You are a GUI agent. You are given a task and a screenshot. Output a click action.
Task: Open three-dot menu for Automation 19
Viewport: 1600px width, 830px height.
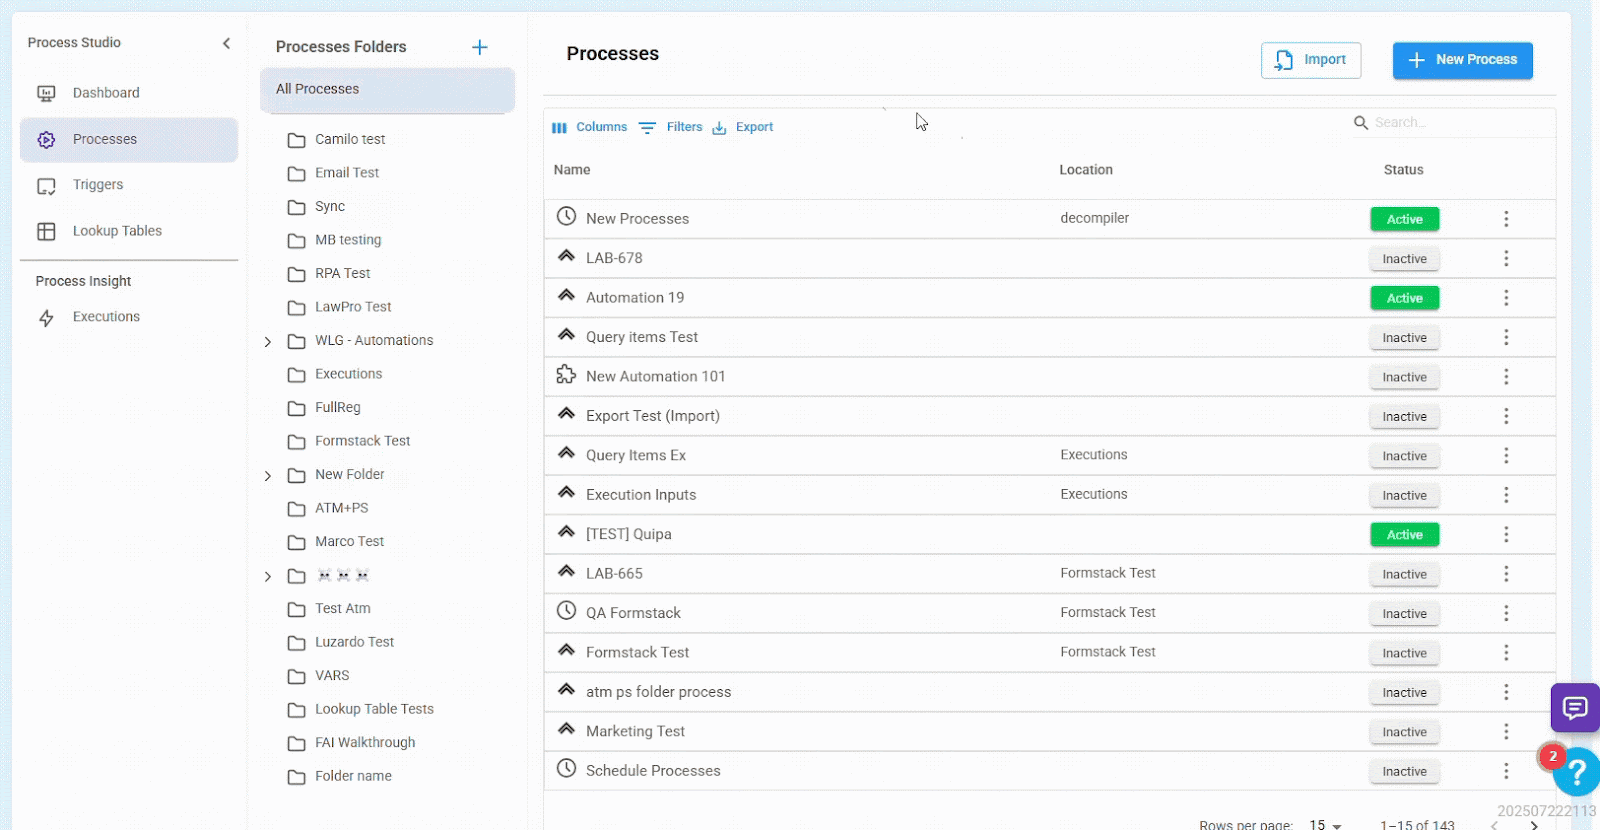(1506, 298)
